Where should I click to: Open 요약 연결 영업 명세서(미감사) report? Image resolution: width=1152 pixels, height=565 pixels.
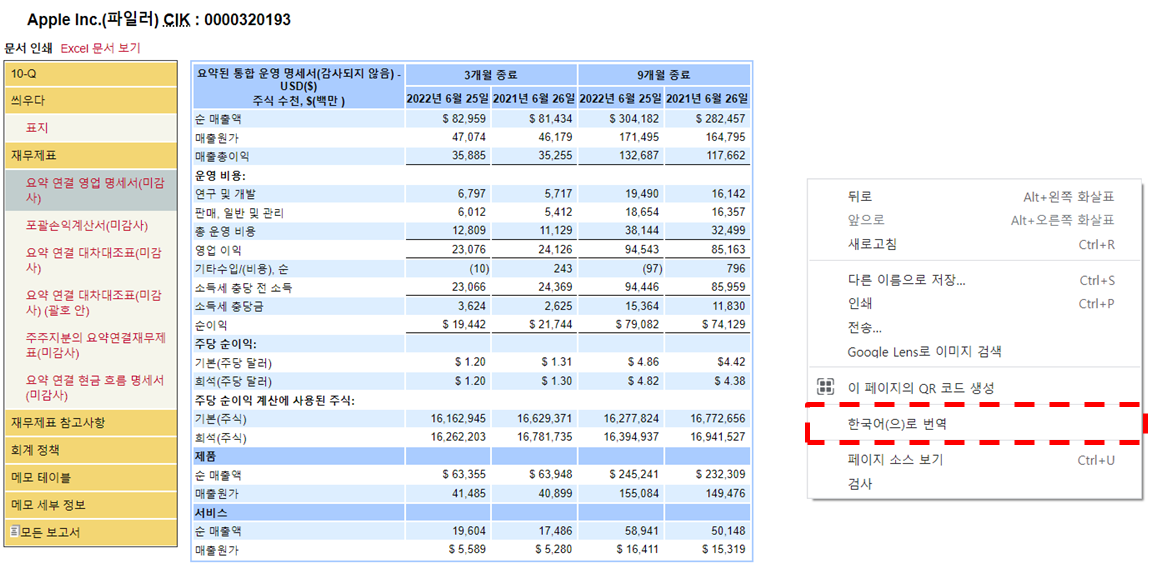(90, 190)
